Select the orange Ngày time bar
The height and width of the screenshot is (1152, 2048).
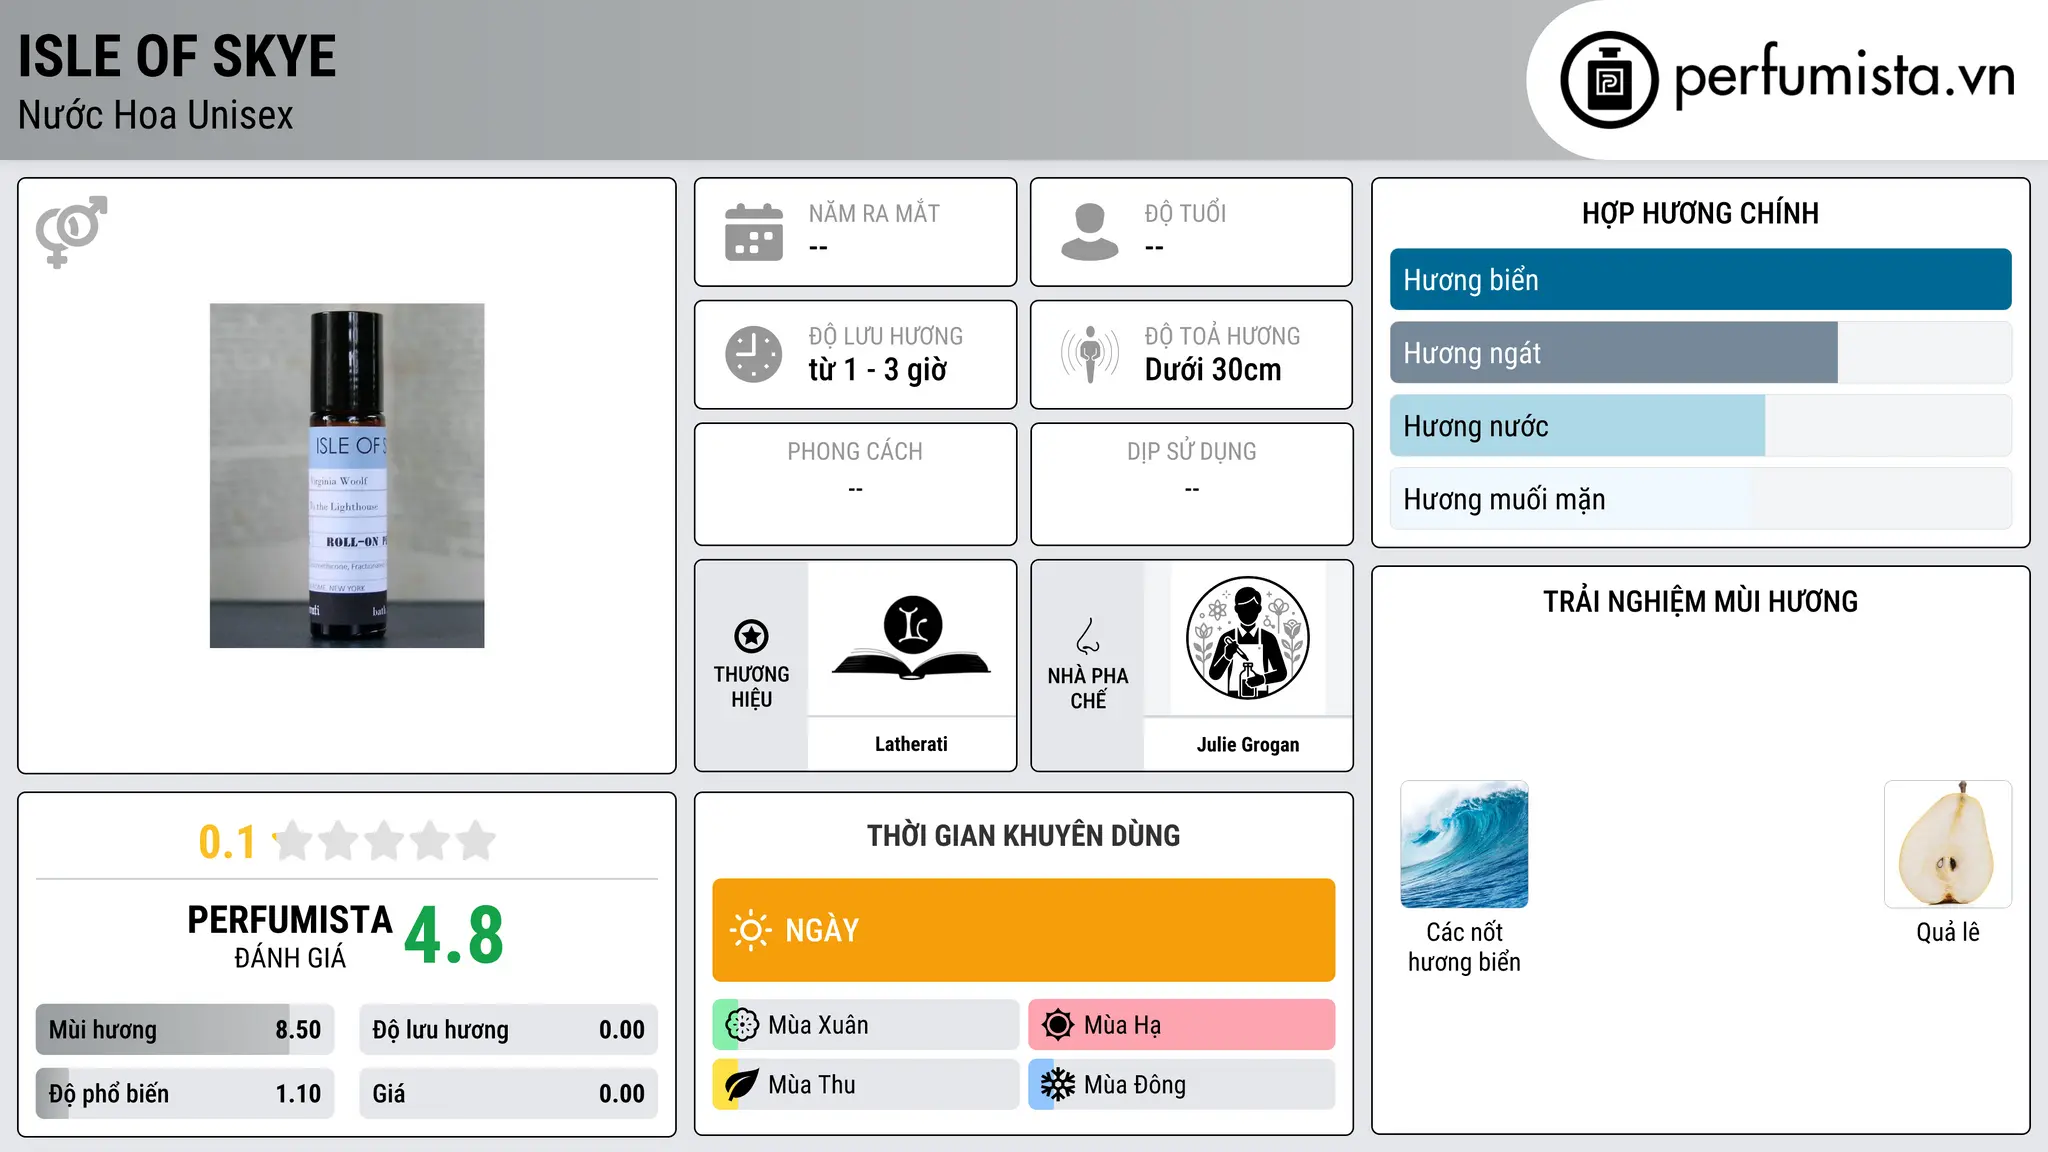click(1023, 930)
